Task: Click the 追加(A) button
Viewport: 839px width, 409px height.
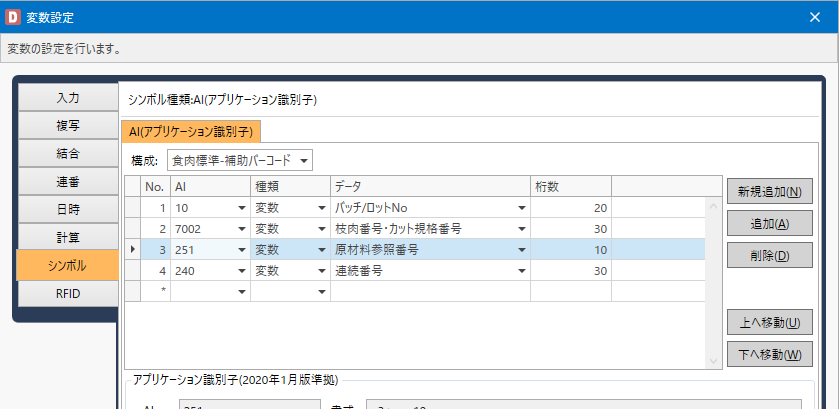Action: click(769, 224)
